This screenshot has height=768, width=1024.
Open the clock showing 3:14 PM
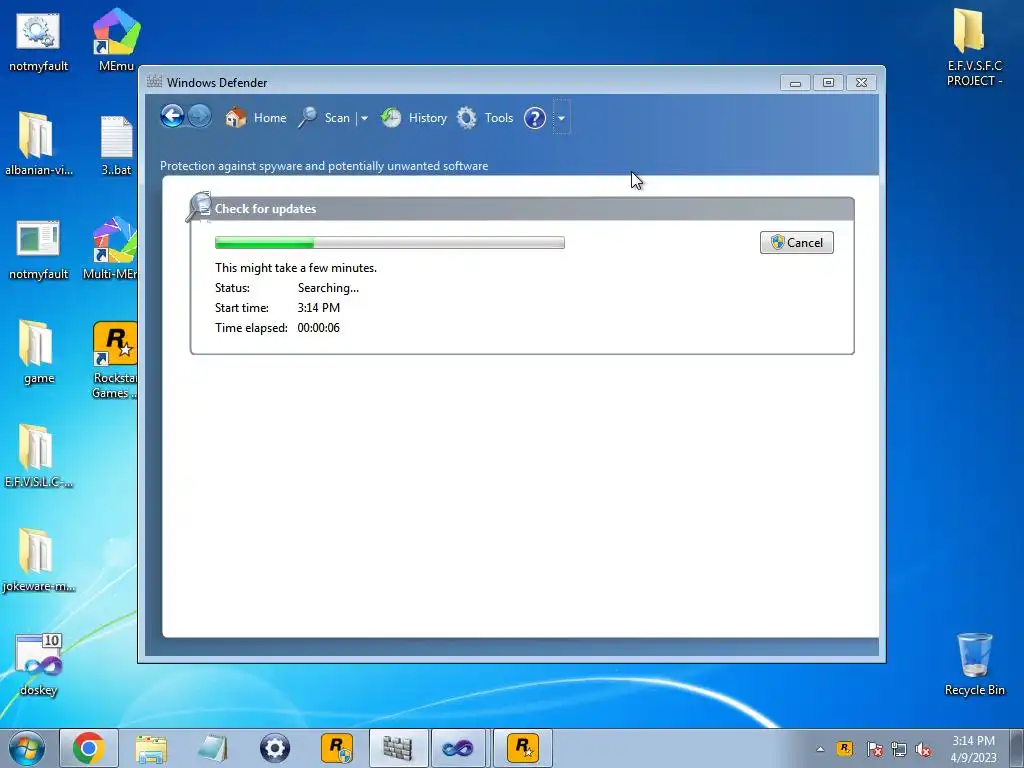point(974,749)
